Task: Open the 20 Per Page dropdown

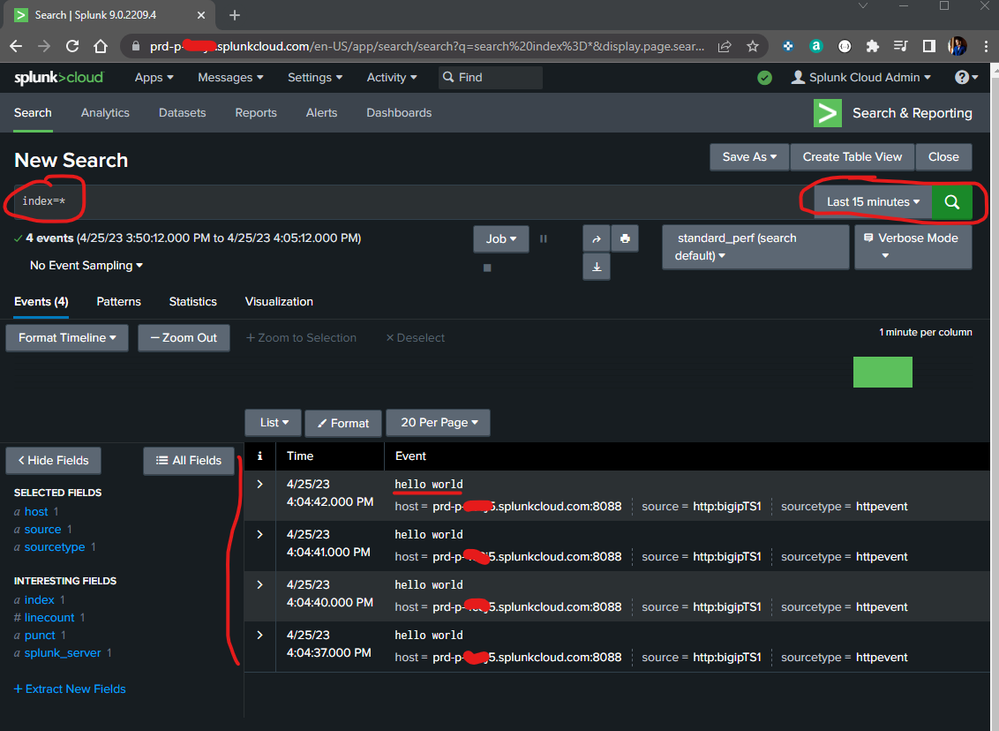Action: coord(438,423)
